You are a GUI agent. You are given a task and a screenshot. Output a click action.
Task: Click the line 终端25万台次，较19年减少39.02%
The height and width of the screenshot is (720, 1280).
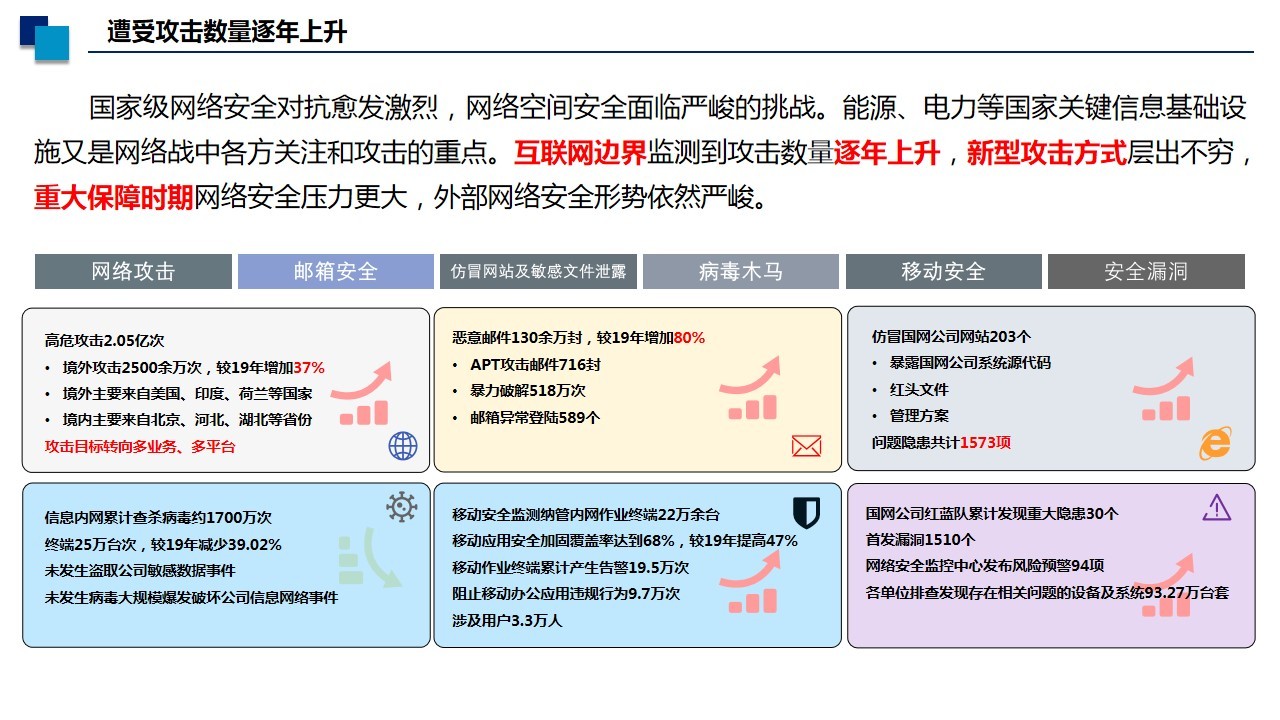point(163,545)
